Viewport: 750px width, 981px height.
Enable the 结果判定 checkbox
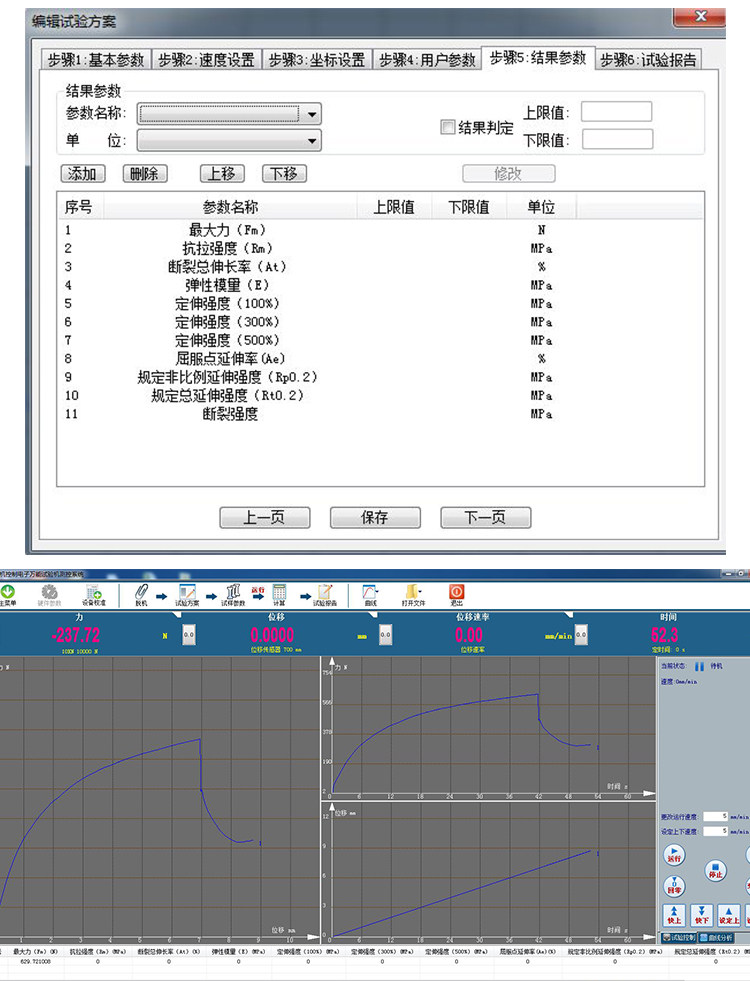click(447, 127)
